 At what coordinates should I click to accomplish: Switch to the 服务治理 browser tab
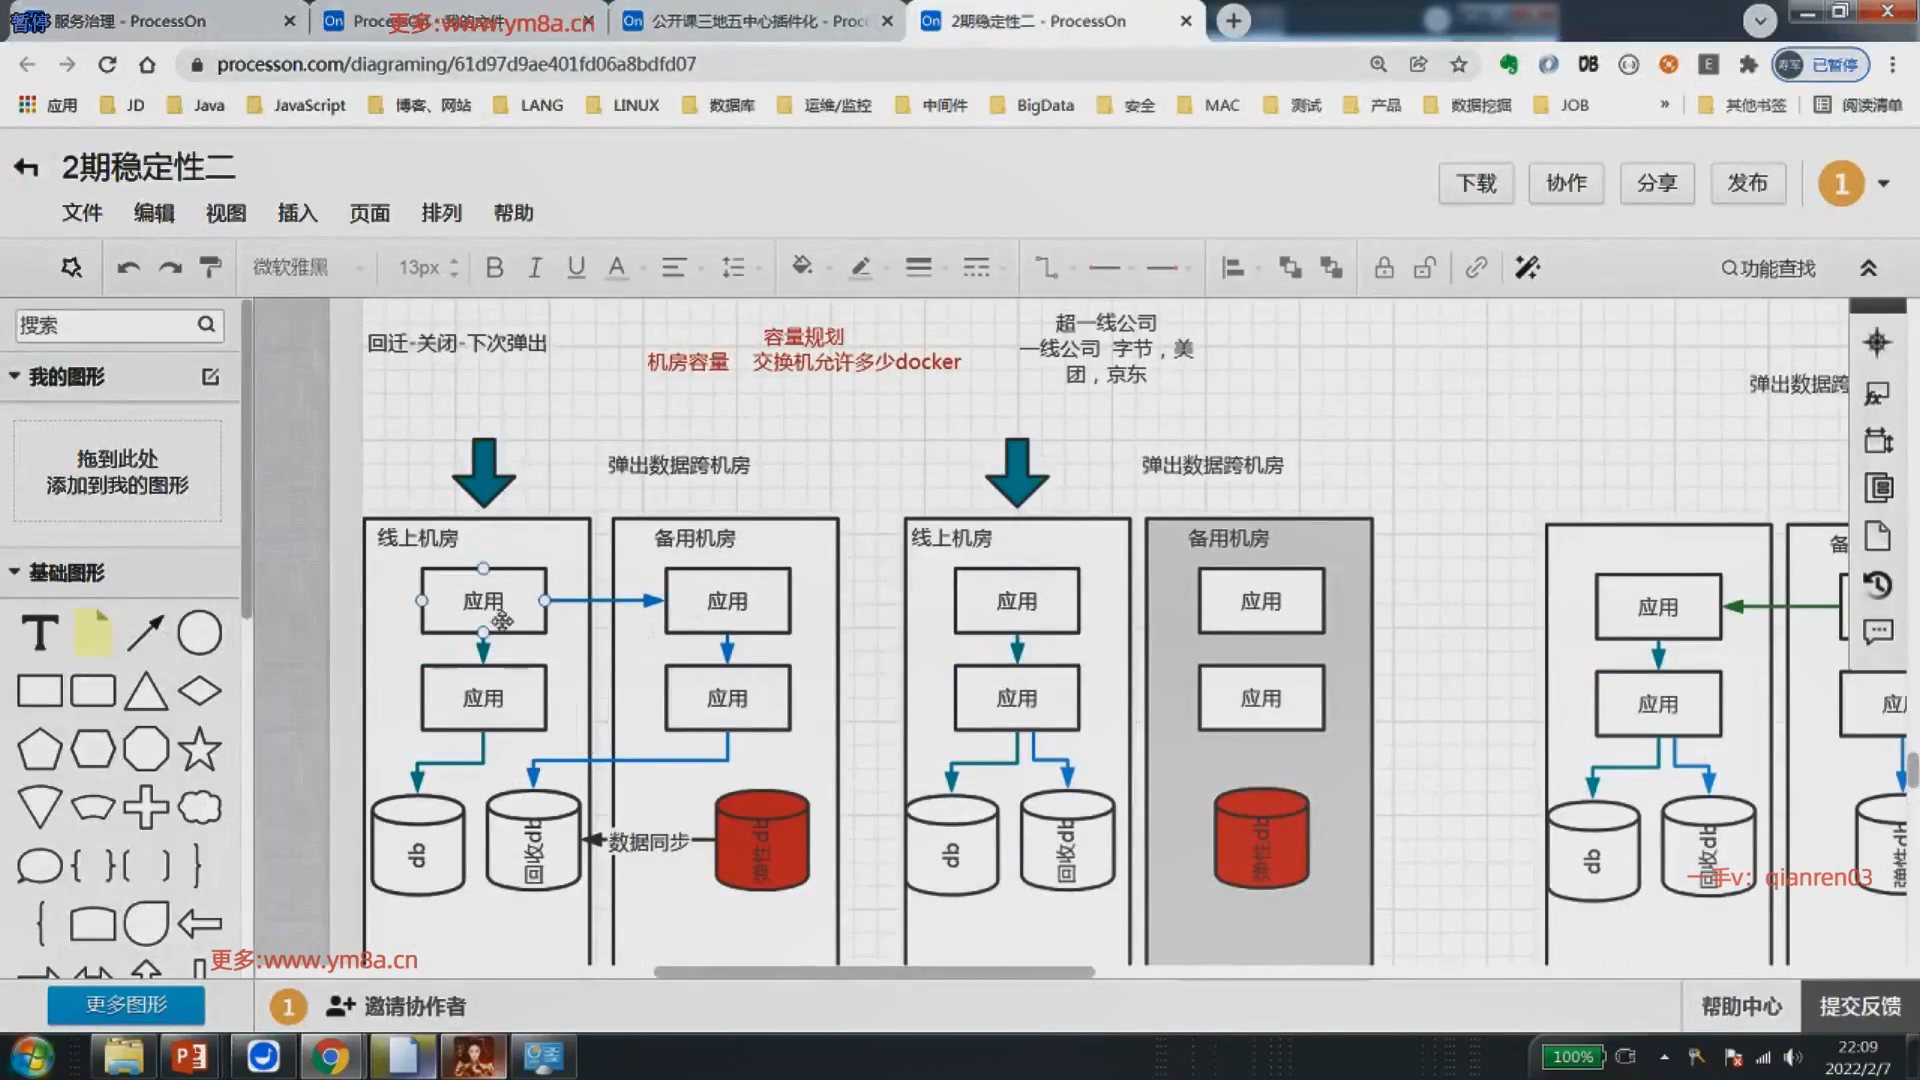[130, 21]
